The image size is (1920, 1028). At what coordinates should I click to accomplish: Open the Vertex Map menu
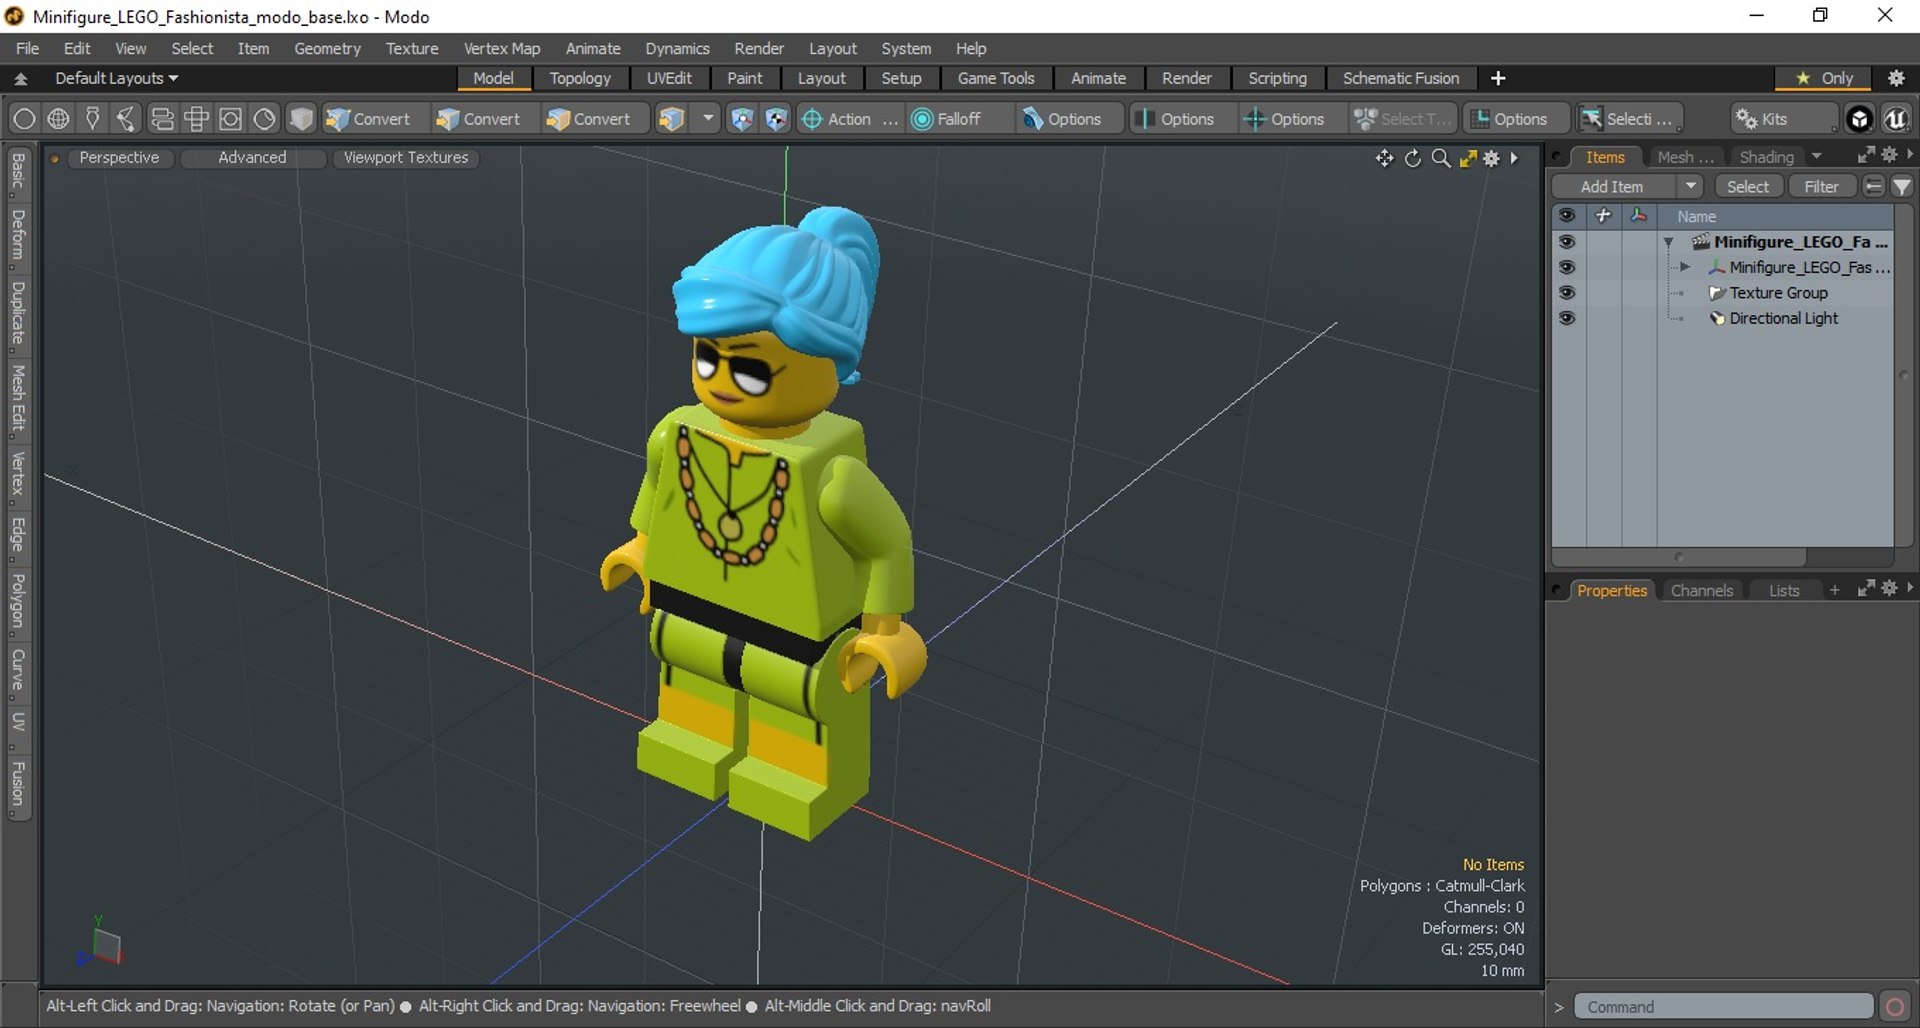[x=502, y=48]
